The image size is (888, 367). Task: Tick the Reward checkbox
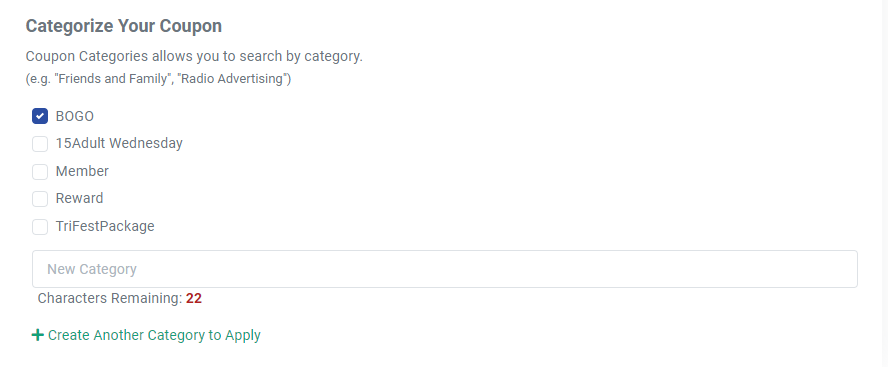coord(40,199)
